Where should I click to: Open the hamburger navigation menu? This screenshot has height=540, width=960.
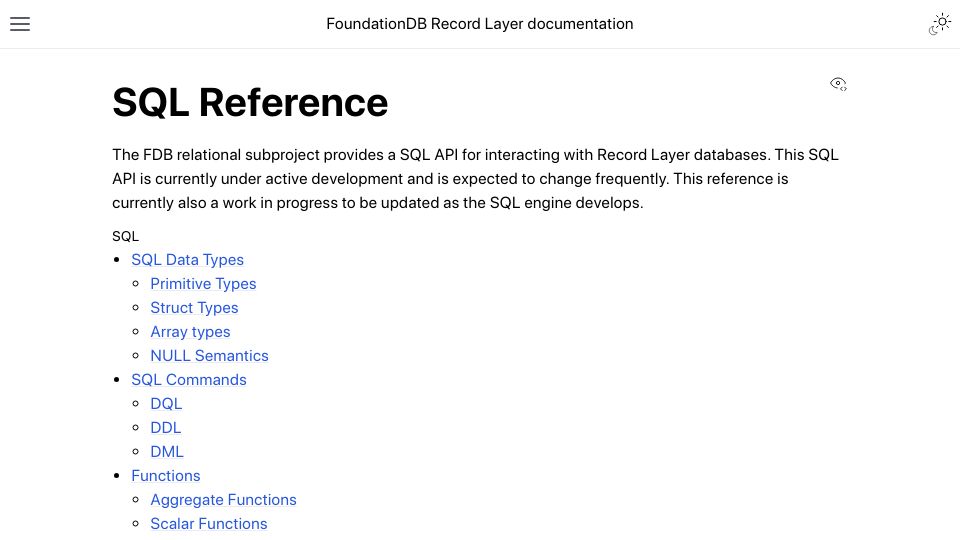pos(20,24)
